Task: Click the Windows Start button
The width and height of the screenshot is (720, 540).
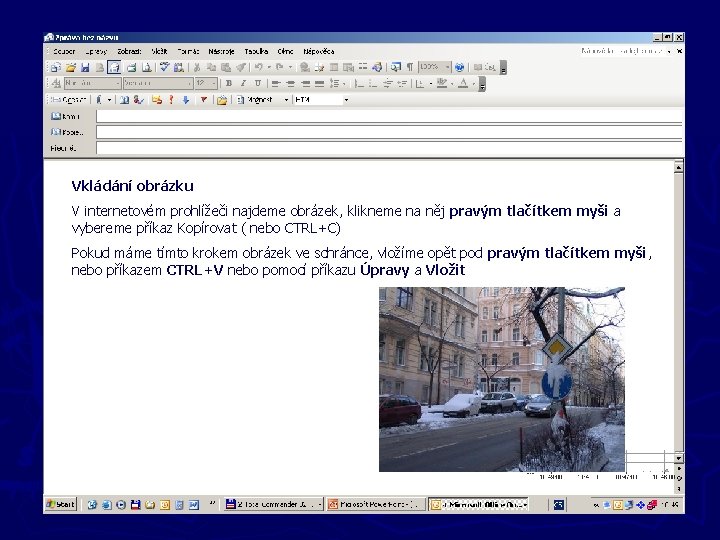Action: (60, 504)
